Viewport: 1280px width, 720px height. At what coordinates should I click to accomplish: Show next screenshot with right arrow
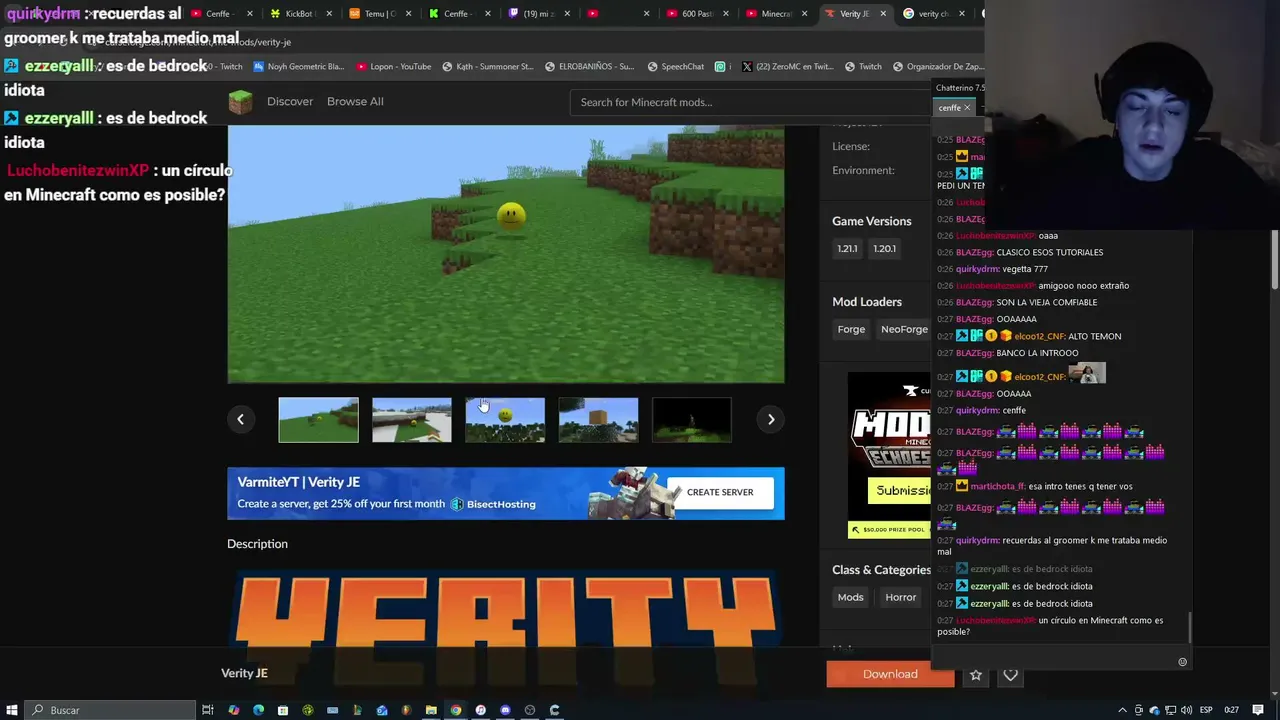point(771,420)
